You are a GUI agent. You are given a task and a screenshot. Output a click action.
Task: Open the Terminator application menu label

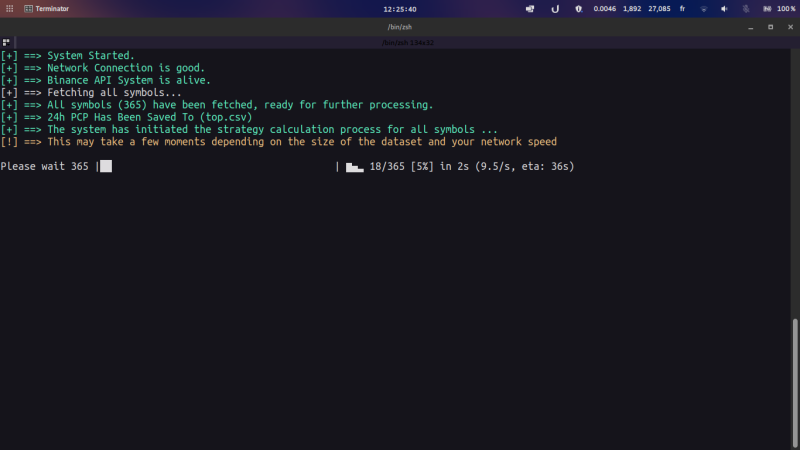point(52,8)
